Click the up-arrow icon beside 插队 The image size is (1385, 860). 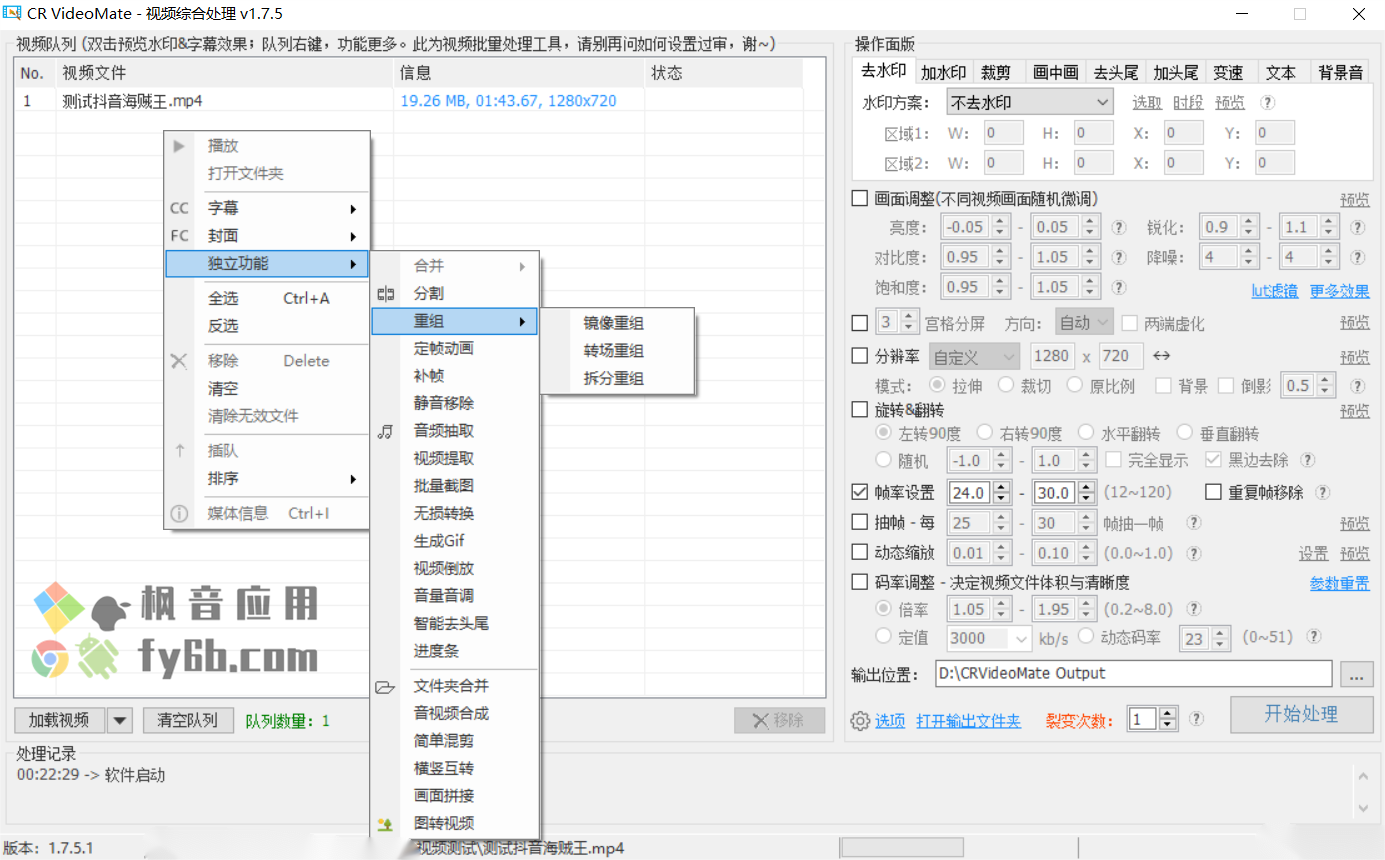click(x=179, y=451)
